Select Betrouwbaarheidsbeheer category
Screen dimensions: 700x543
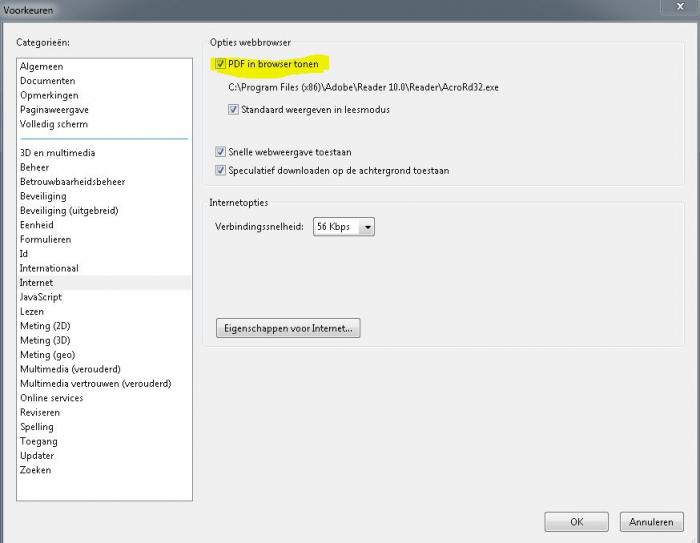pos(72,182)
